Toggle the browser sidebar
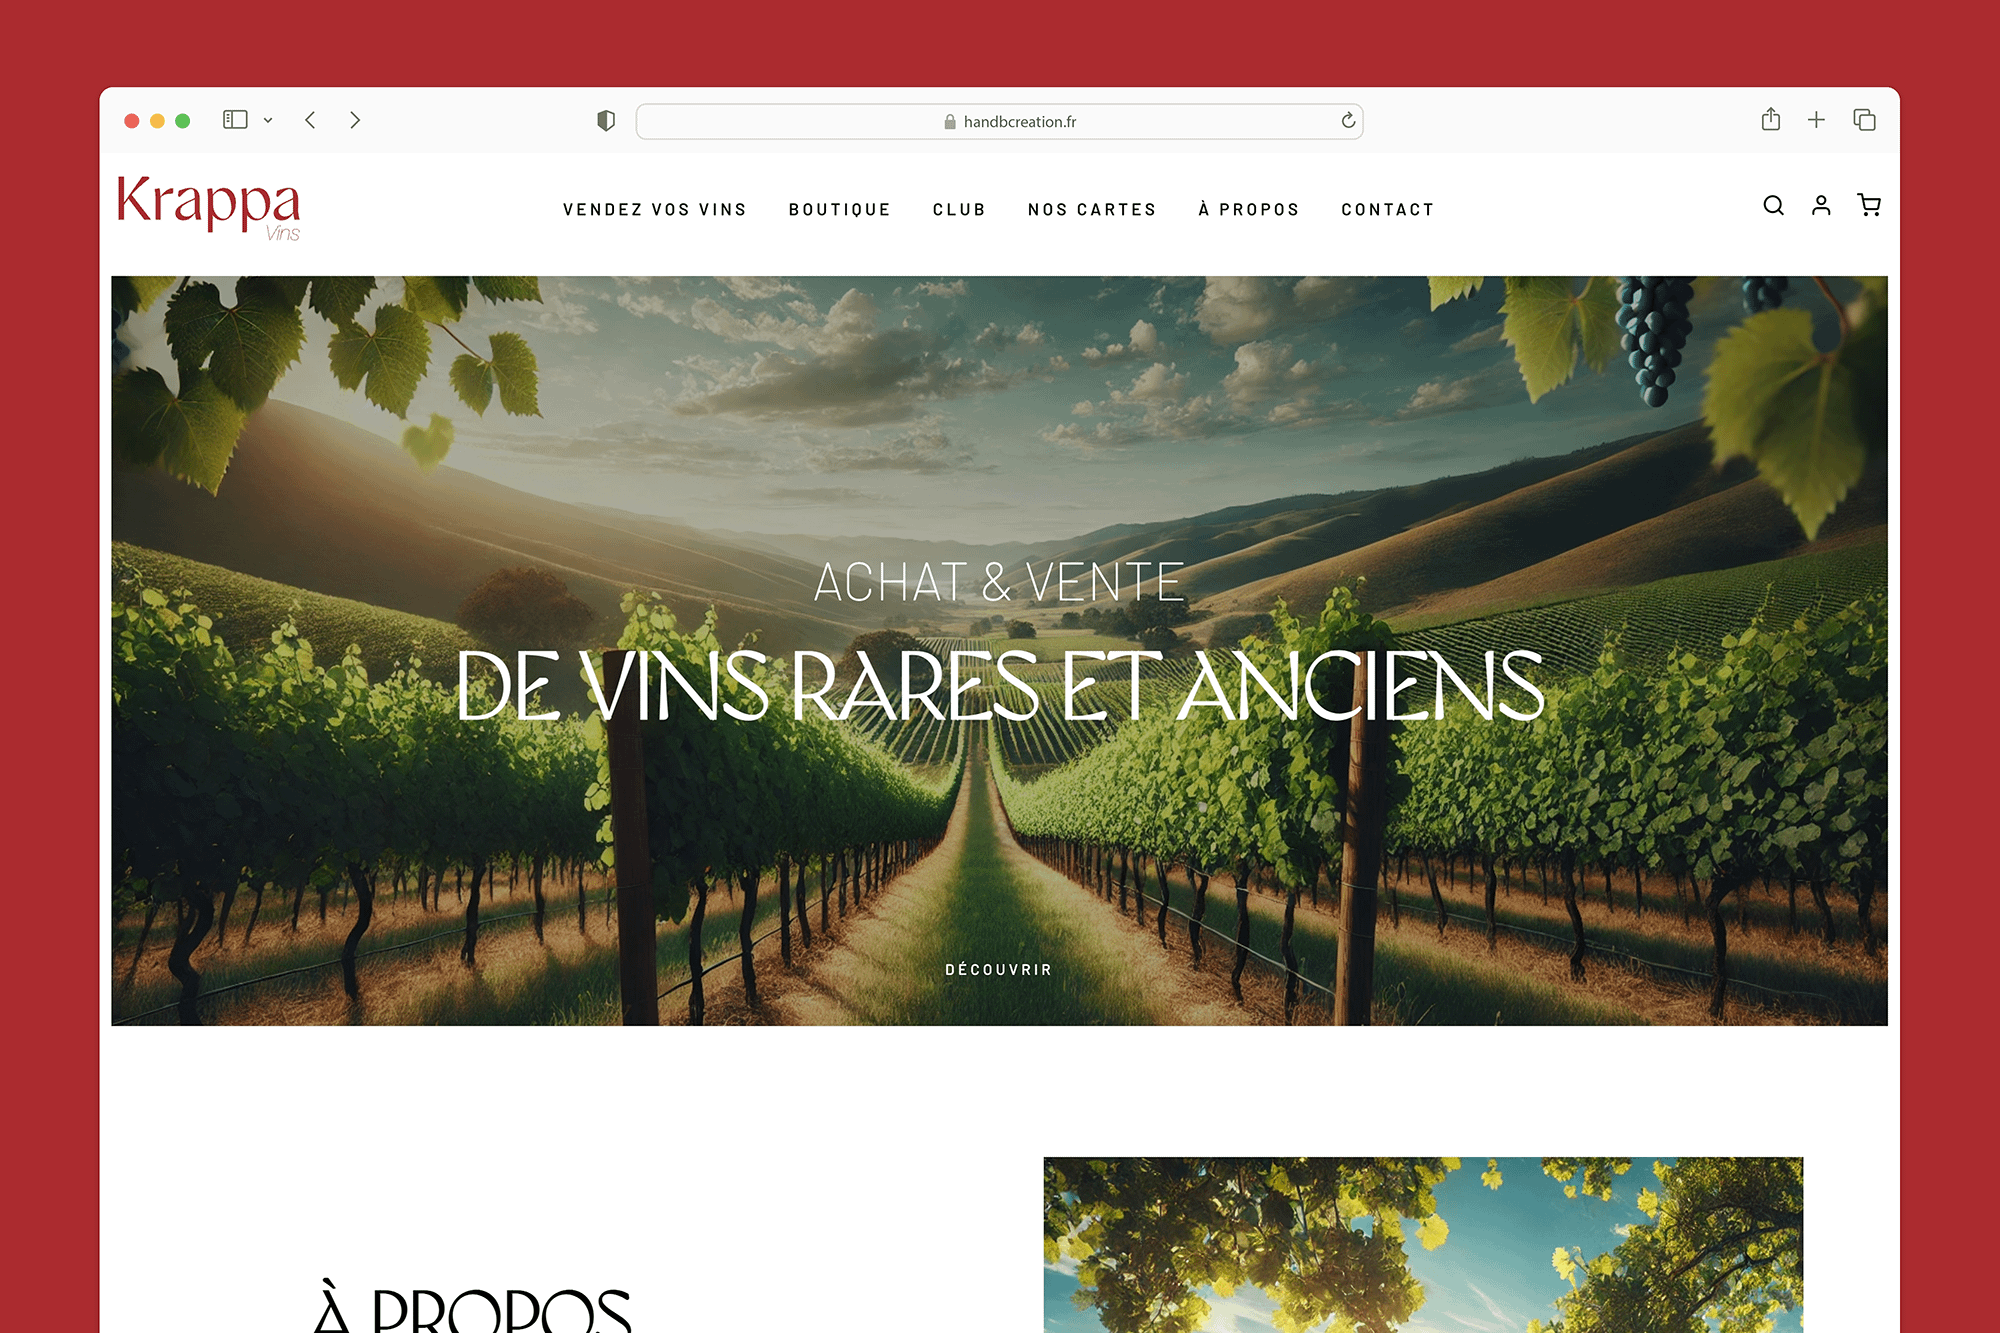This screenshot has height=1333, width=2000. (x=235, y=120)
